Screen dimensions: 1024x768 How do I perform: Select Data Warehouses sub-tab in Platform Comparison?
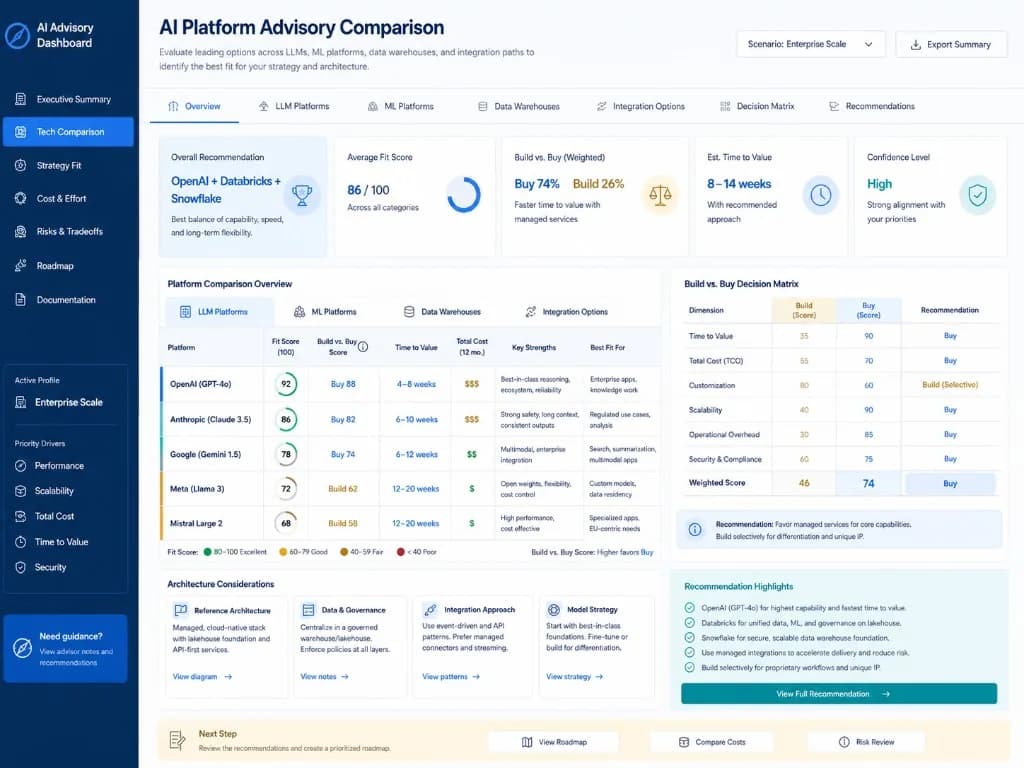[442, 312]
